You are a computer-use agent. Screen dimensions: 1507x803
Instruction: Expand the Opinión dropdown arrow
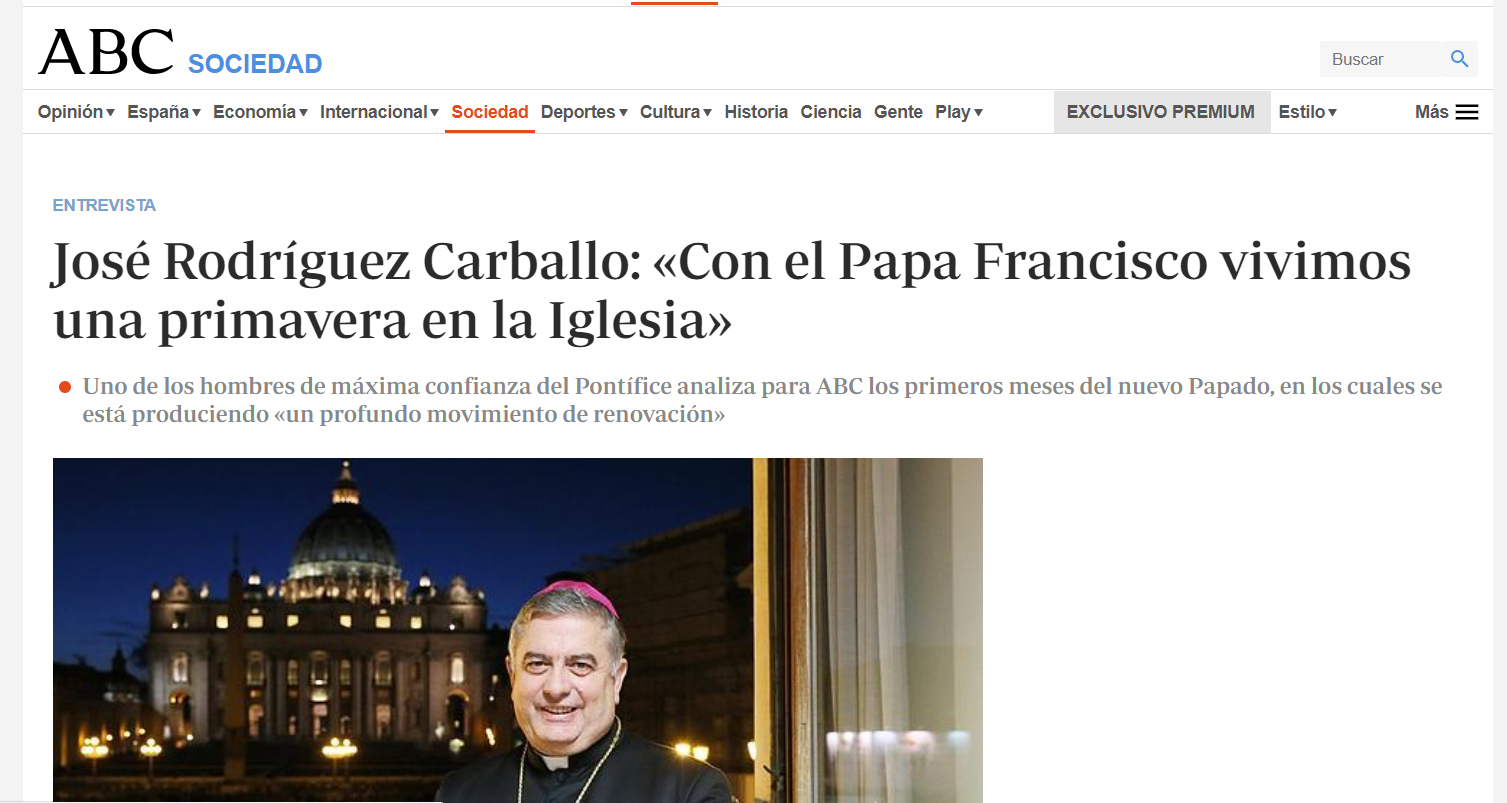(x=110, y=113)
